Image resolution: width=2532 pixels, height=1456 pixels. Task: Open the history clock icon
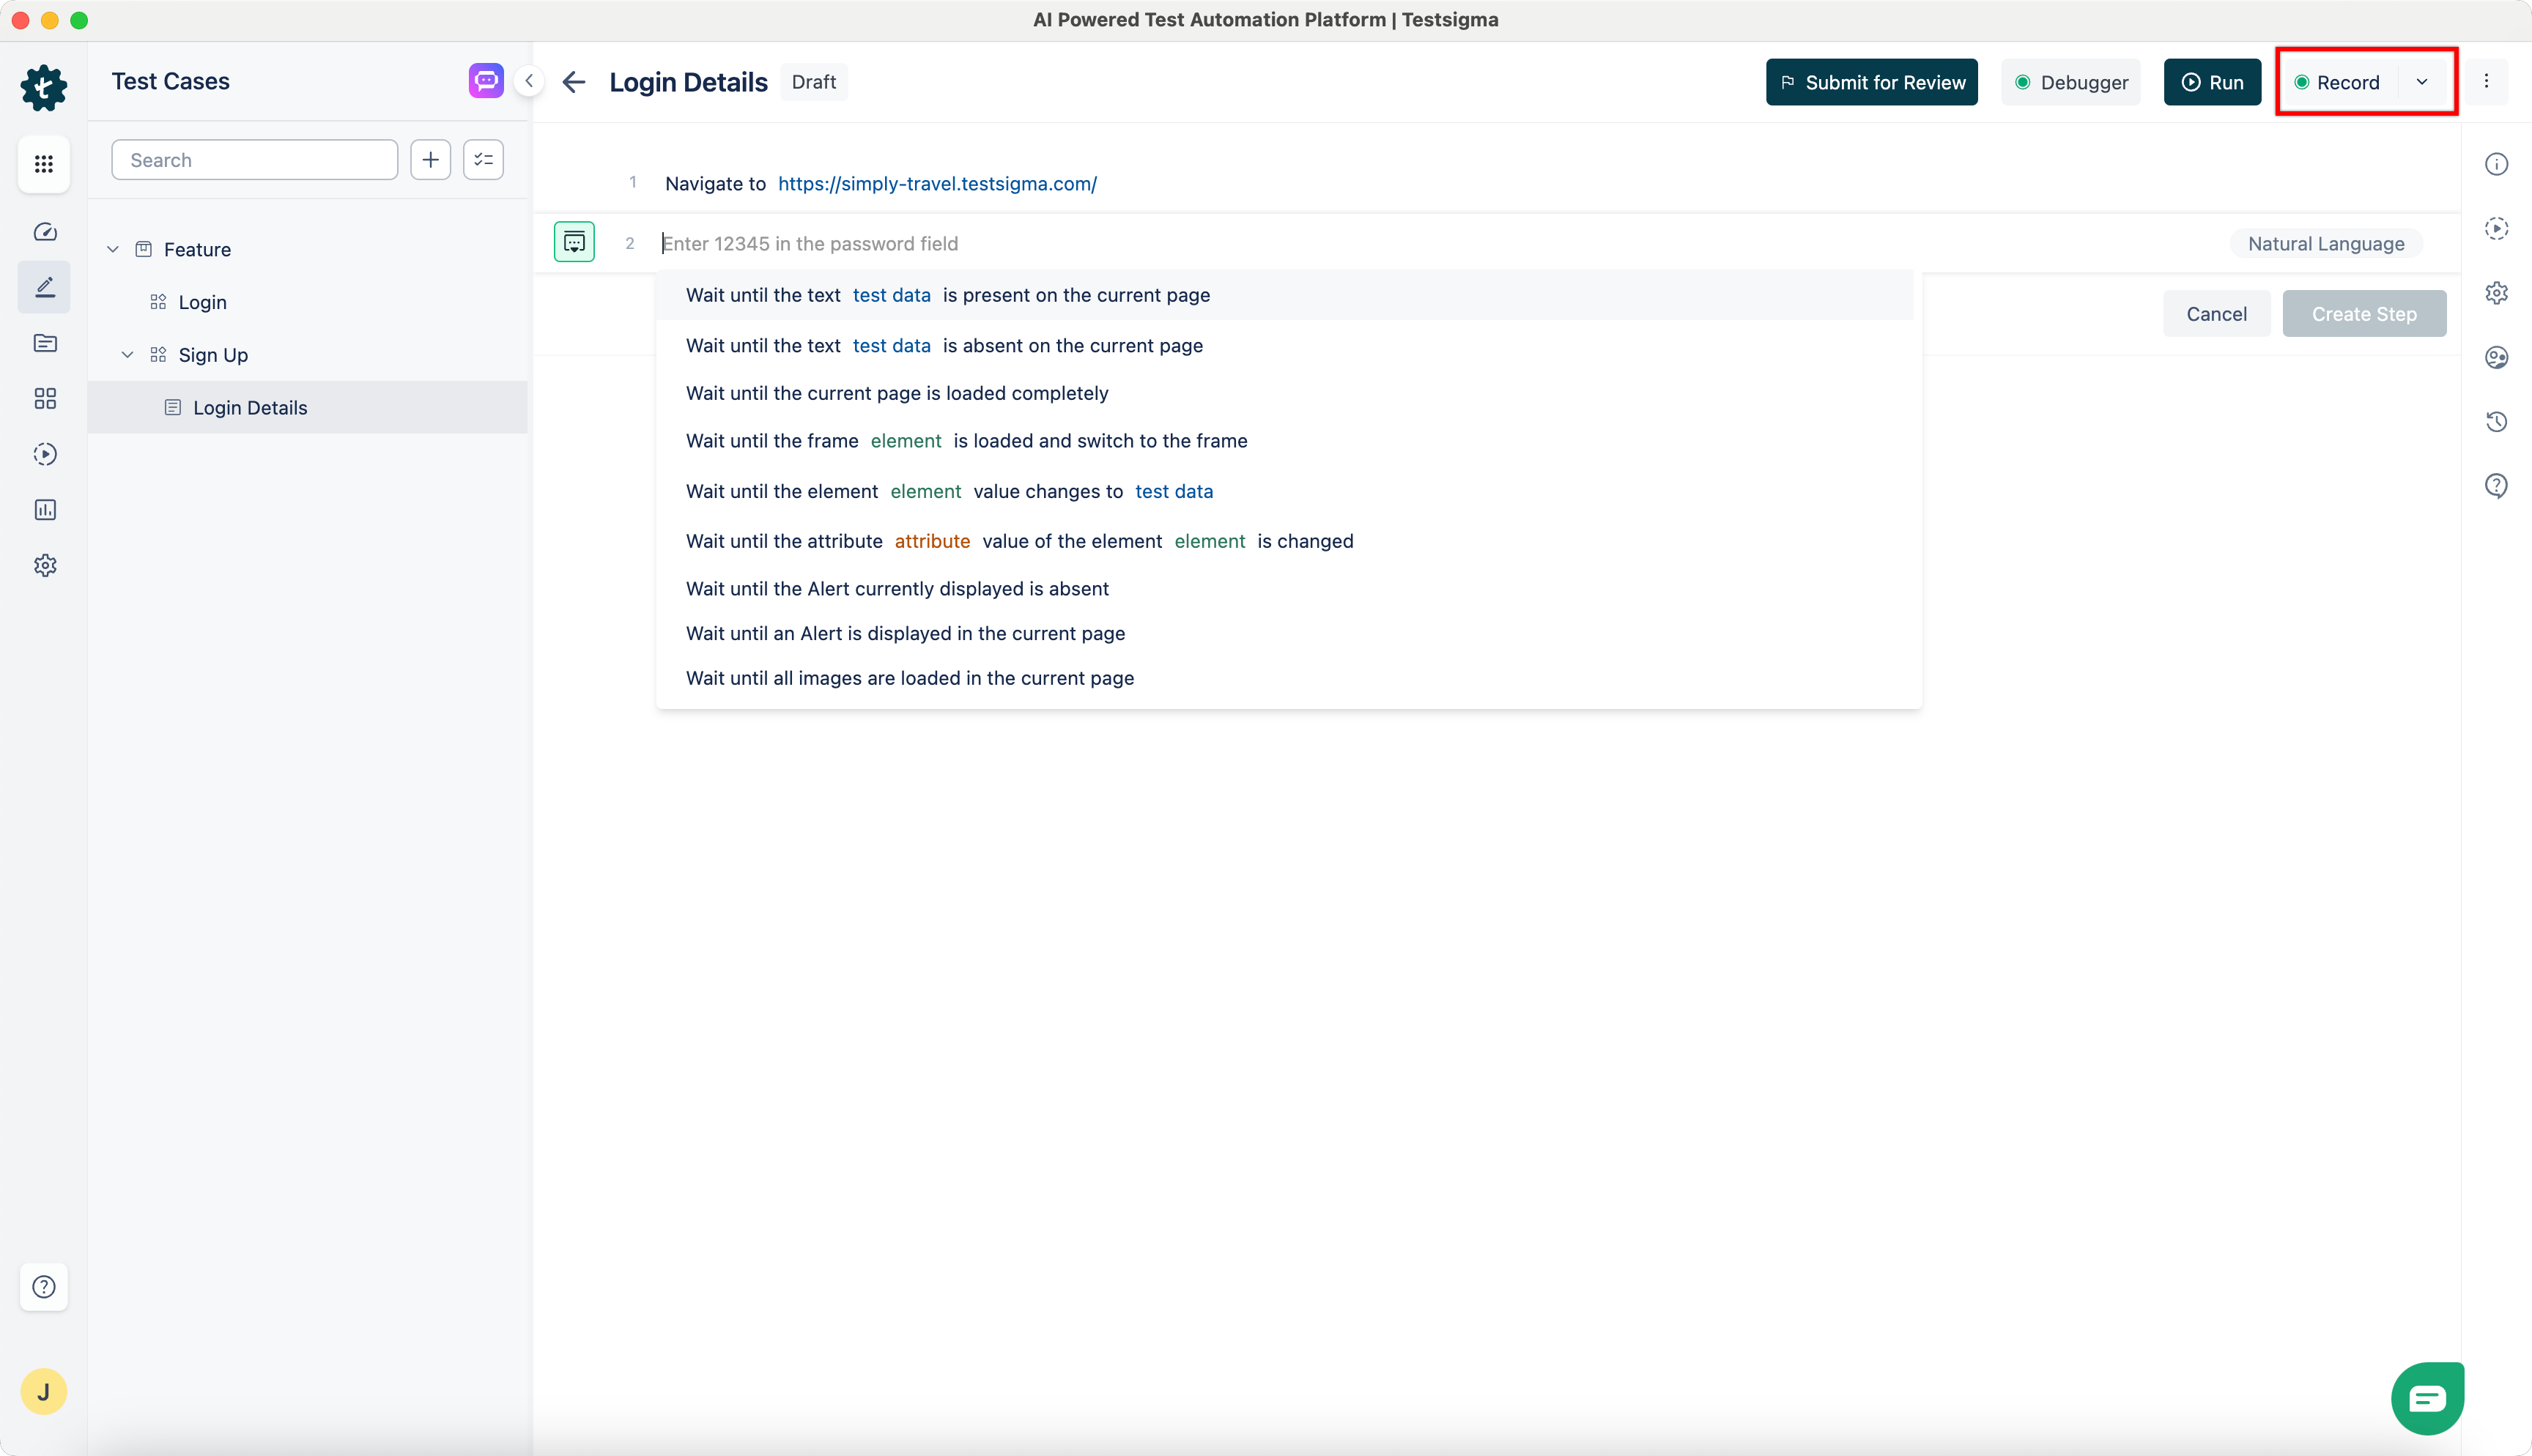click(x=2497, y=421)
